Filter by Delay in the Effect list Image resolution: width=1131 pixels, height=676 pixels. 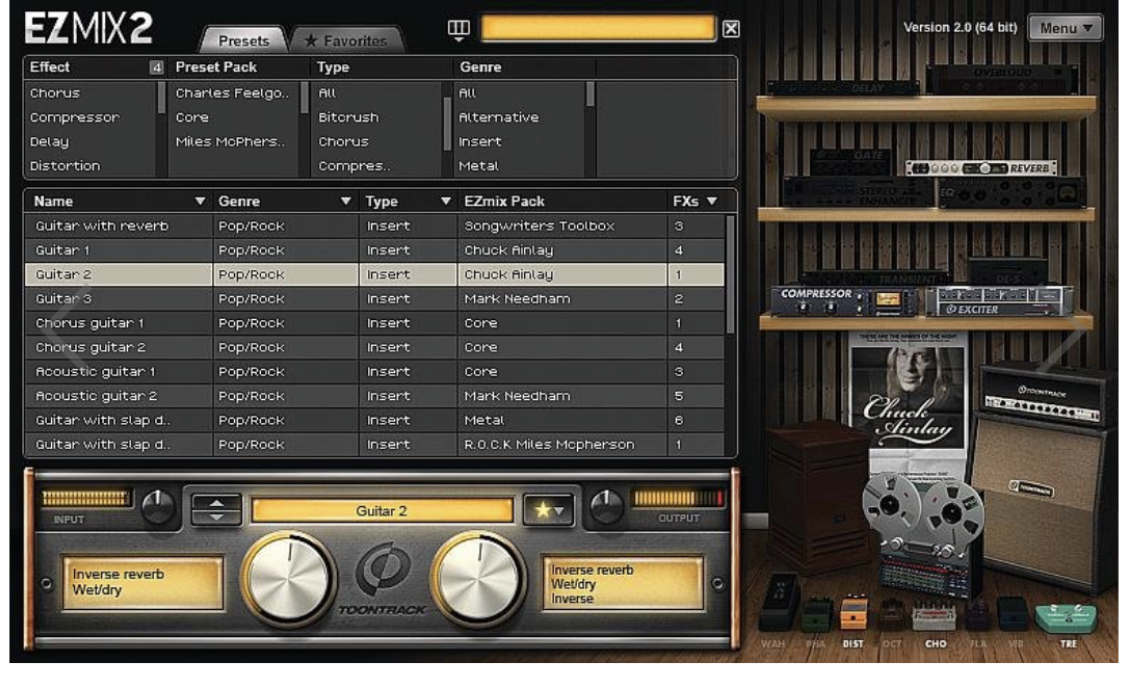pos(49,142)
